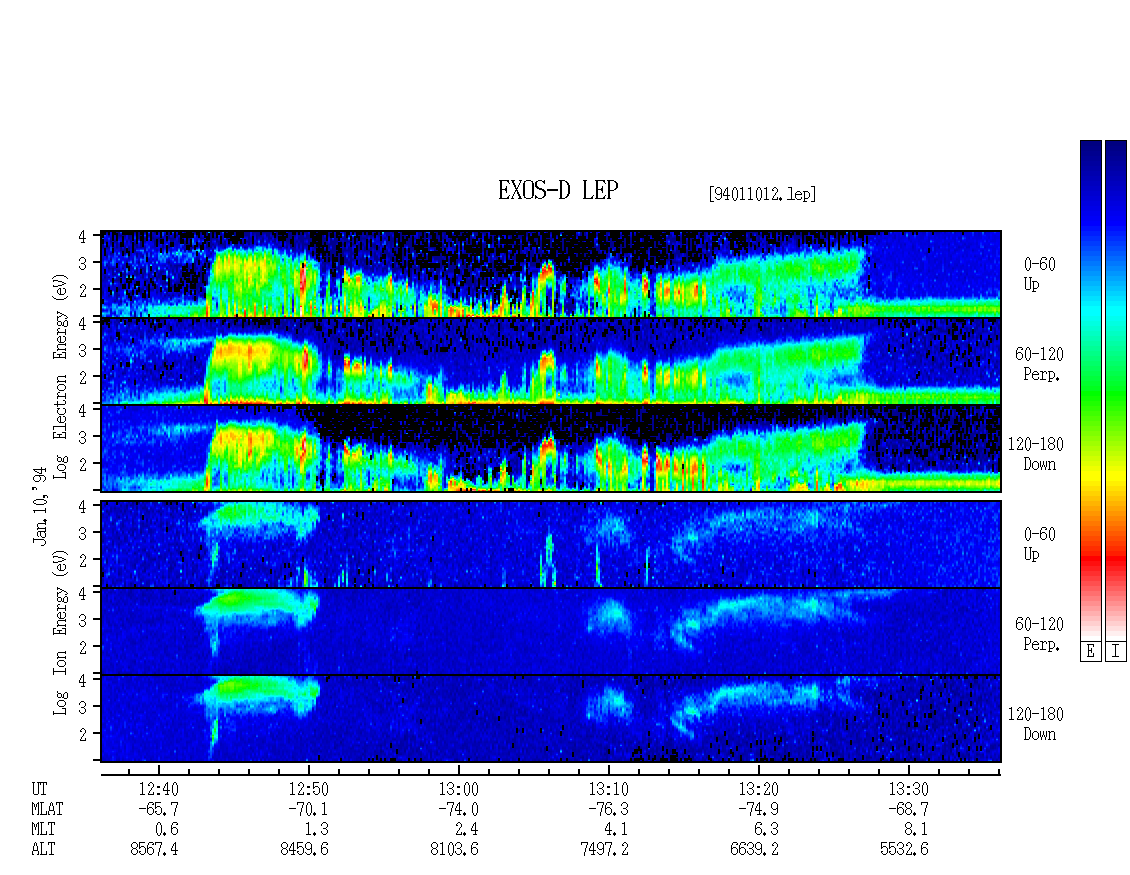Click the MLAT value -74.9
Screen dimensions: 1130x875
tap(758, 809)
